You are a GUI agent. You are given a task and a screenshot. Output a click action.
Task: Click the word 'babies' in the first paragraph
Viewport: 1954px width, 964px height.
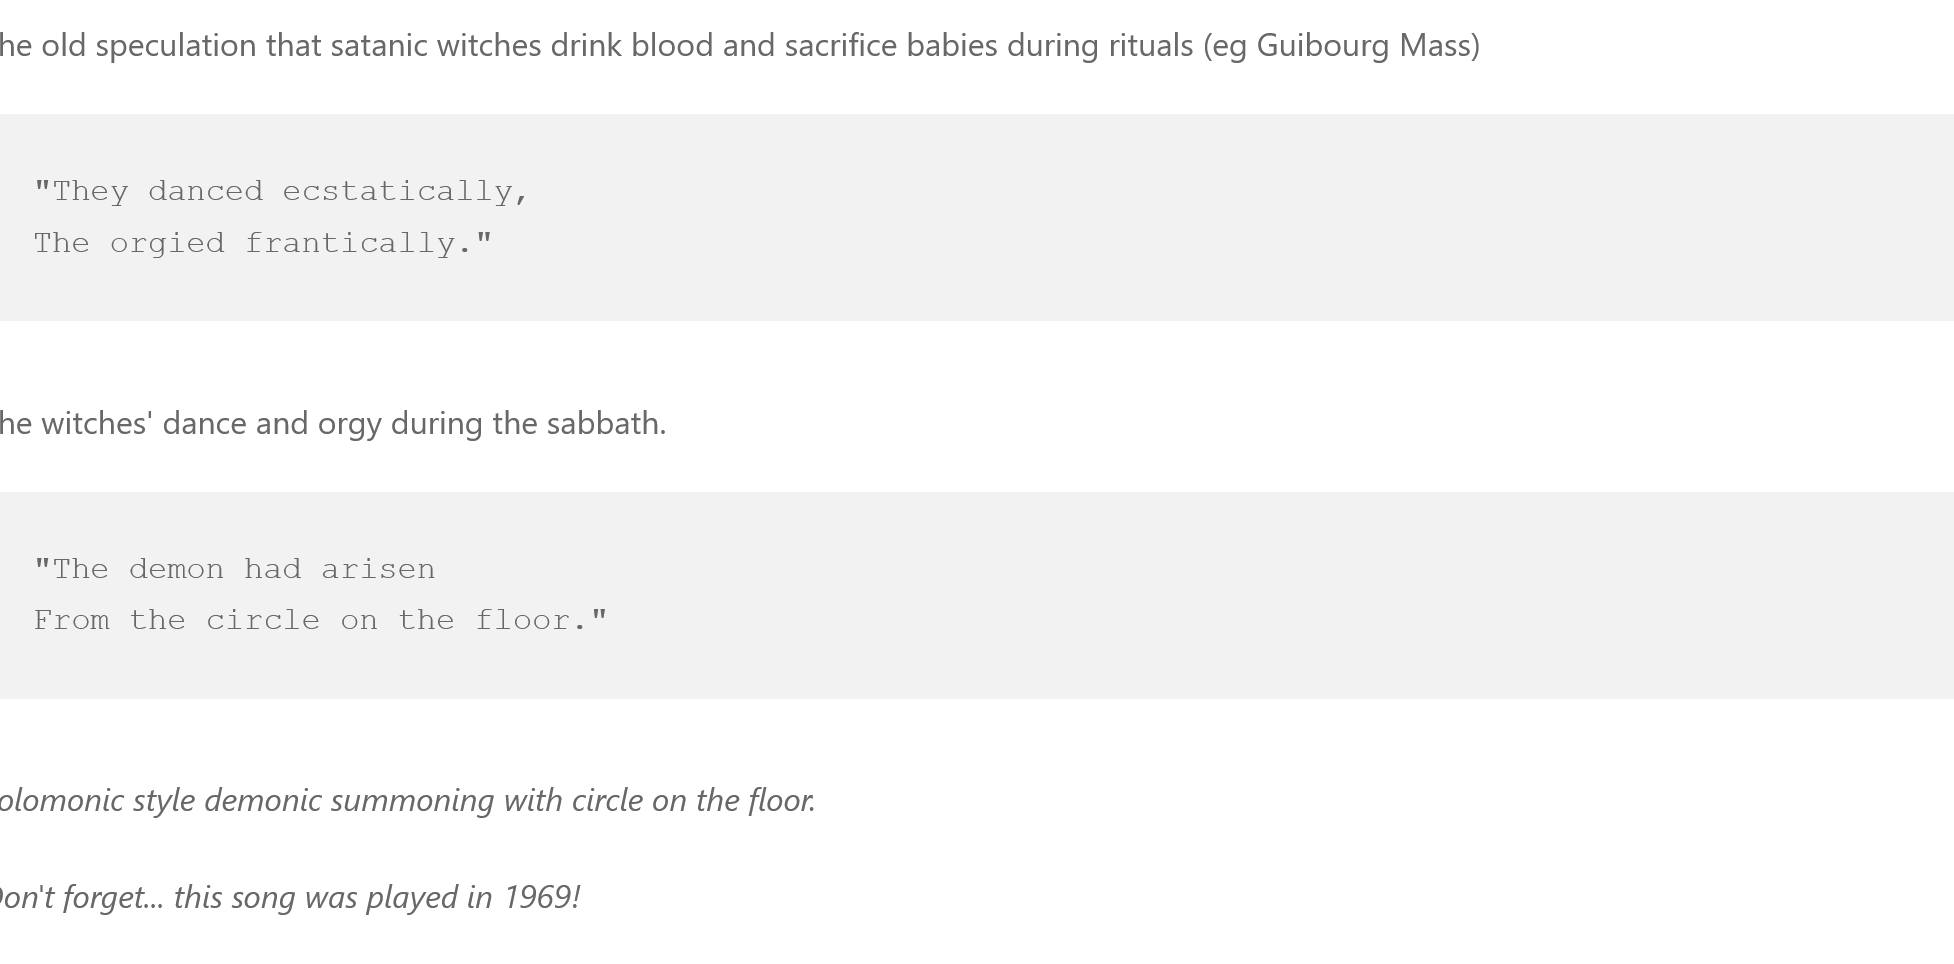951,46
